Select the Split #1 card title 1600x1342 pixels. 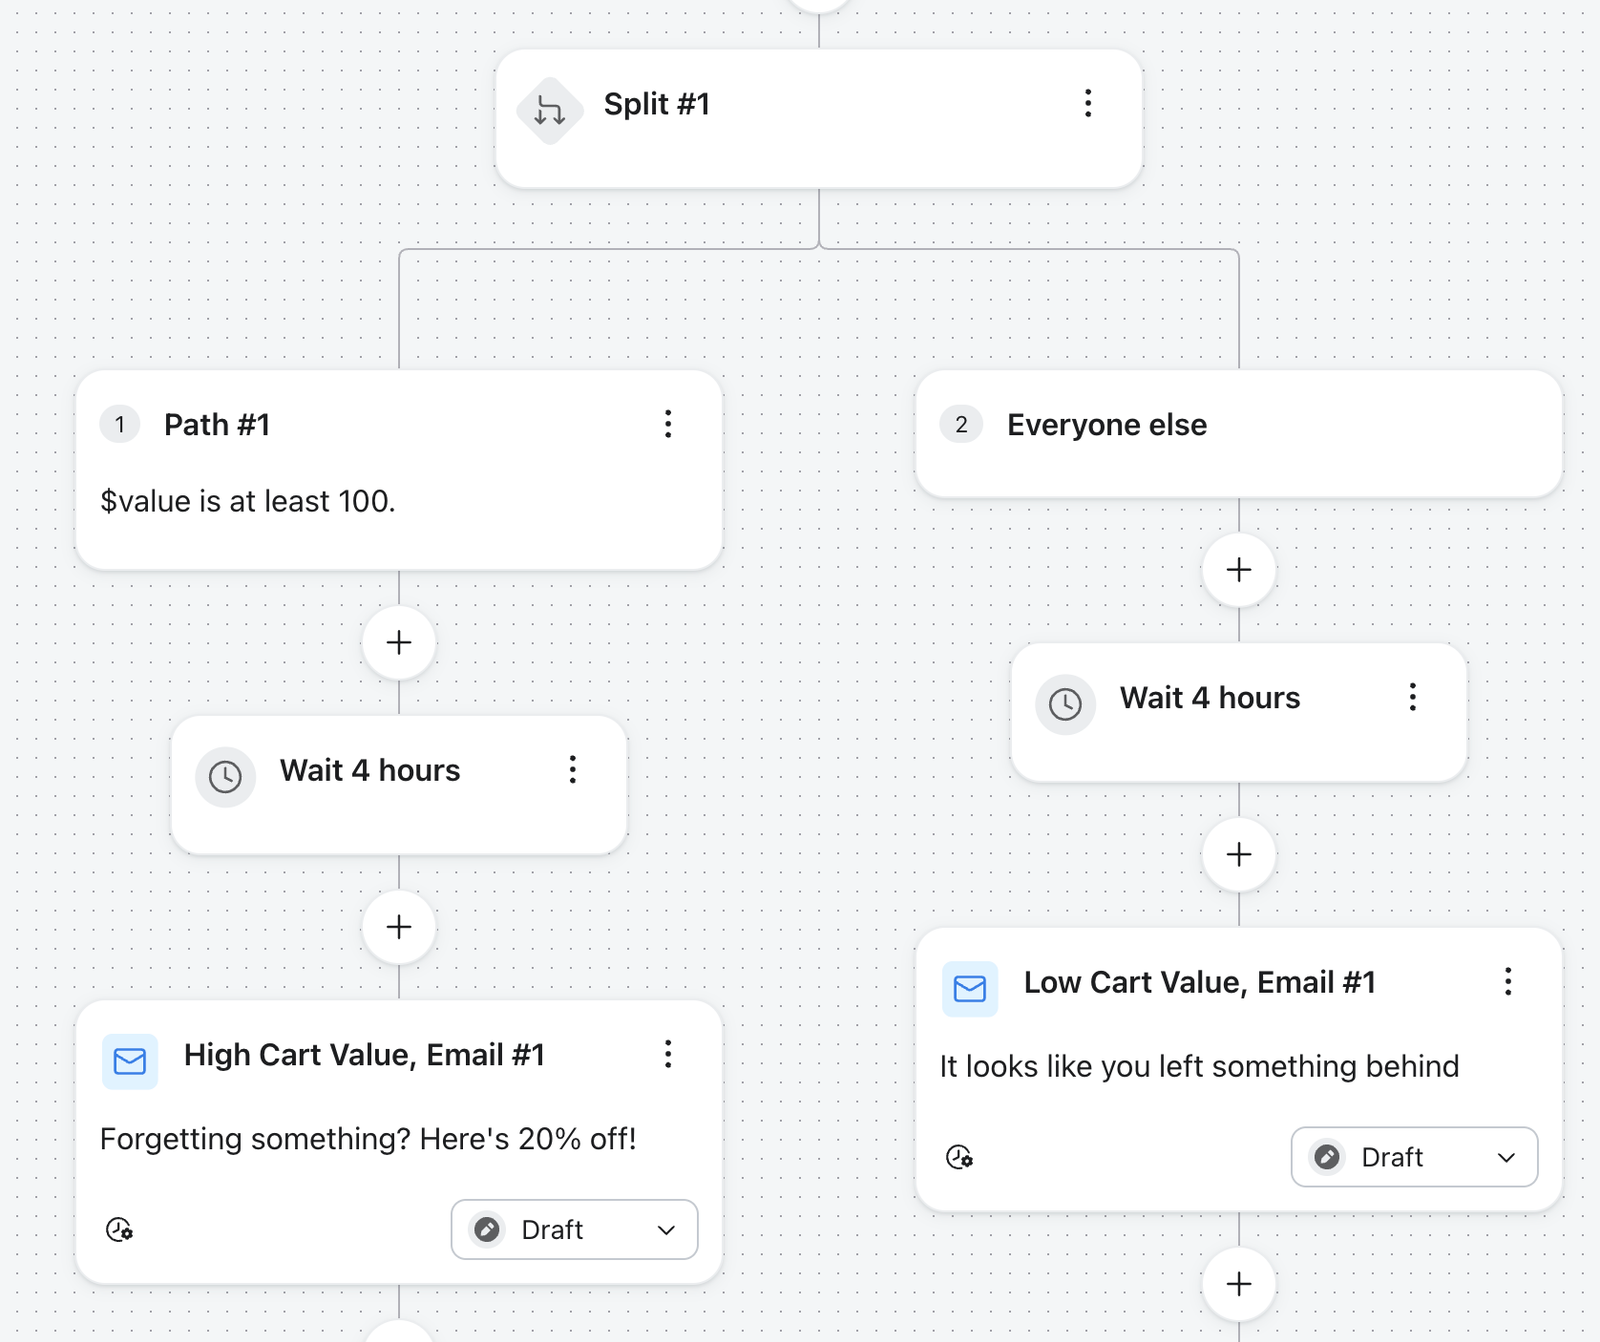(657, 104)
